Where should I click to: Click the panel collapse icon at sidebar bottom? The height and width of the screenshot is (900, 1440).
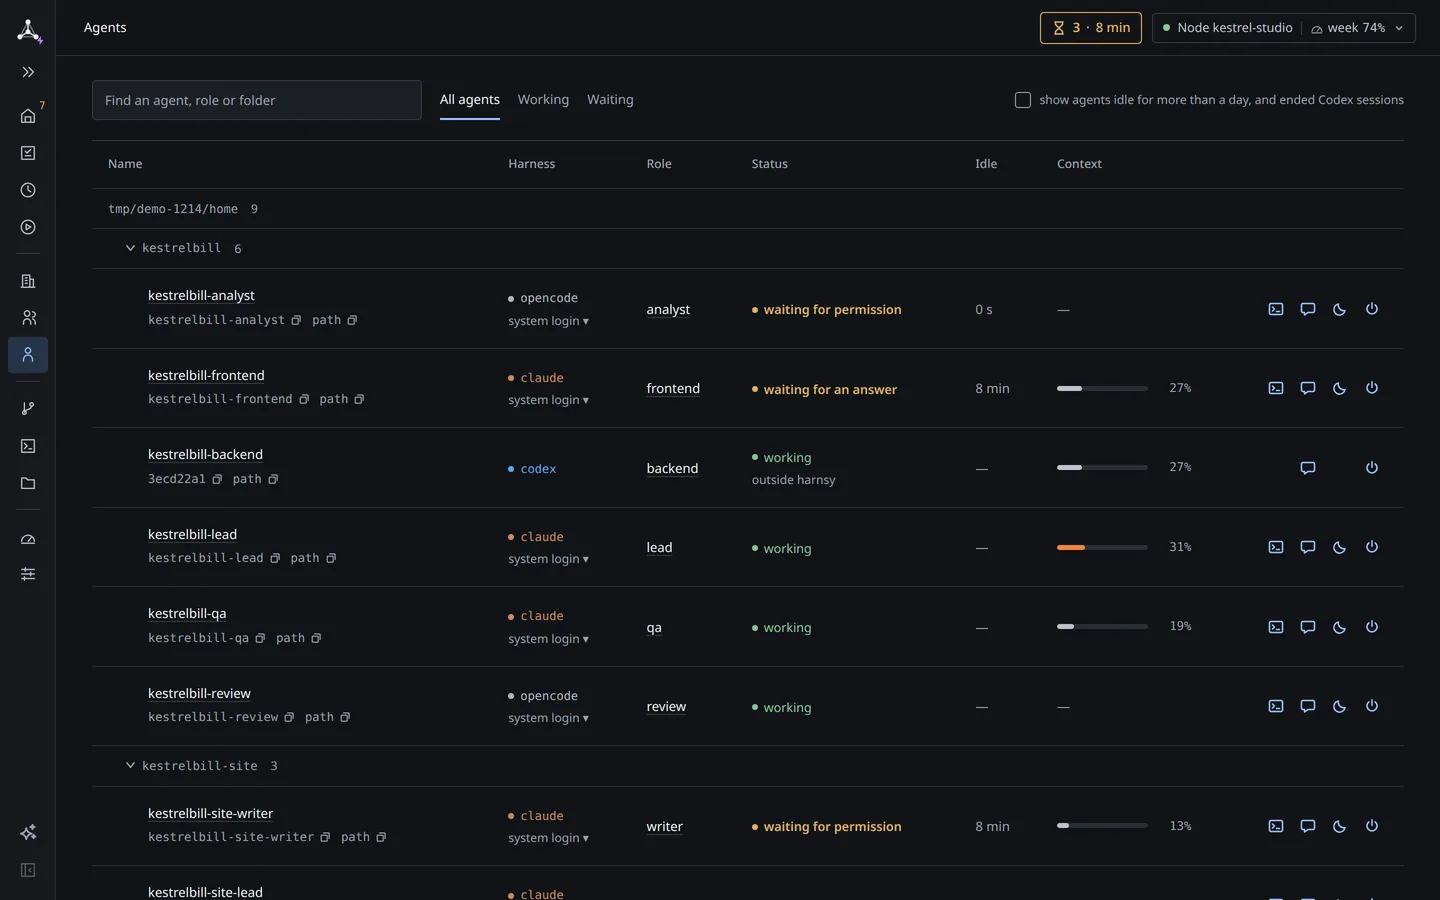pos(28,870)
